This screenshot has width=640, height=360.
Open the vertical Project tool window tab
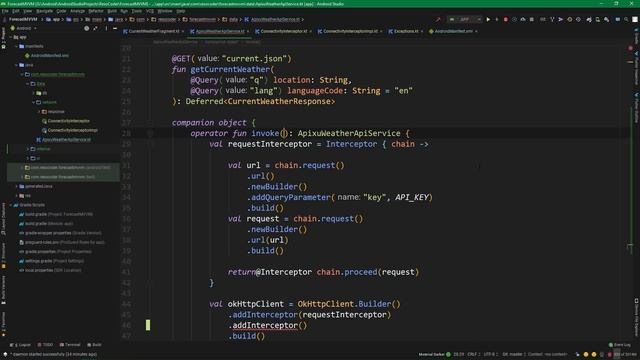click(3, 38)
